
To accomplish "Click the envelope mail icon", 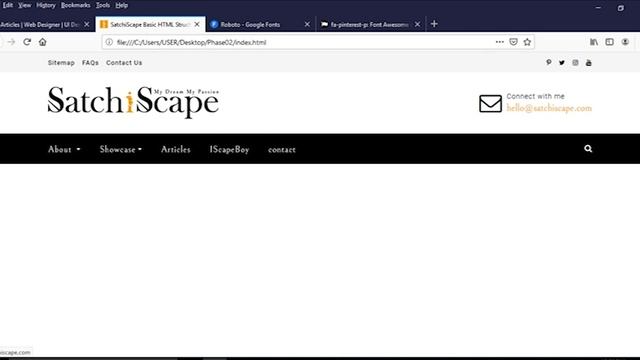I will pos(490,104).
